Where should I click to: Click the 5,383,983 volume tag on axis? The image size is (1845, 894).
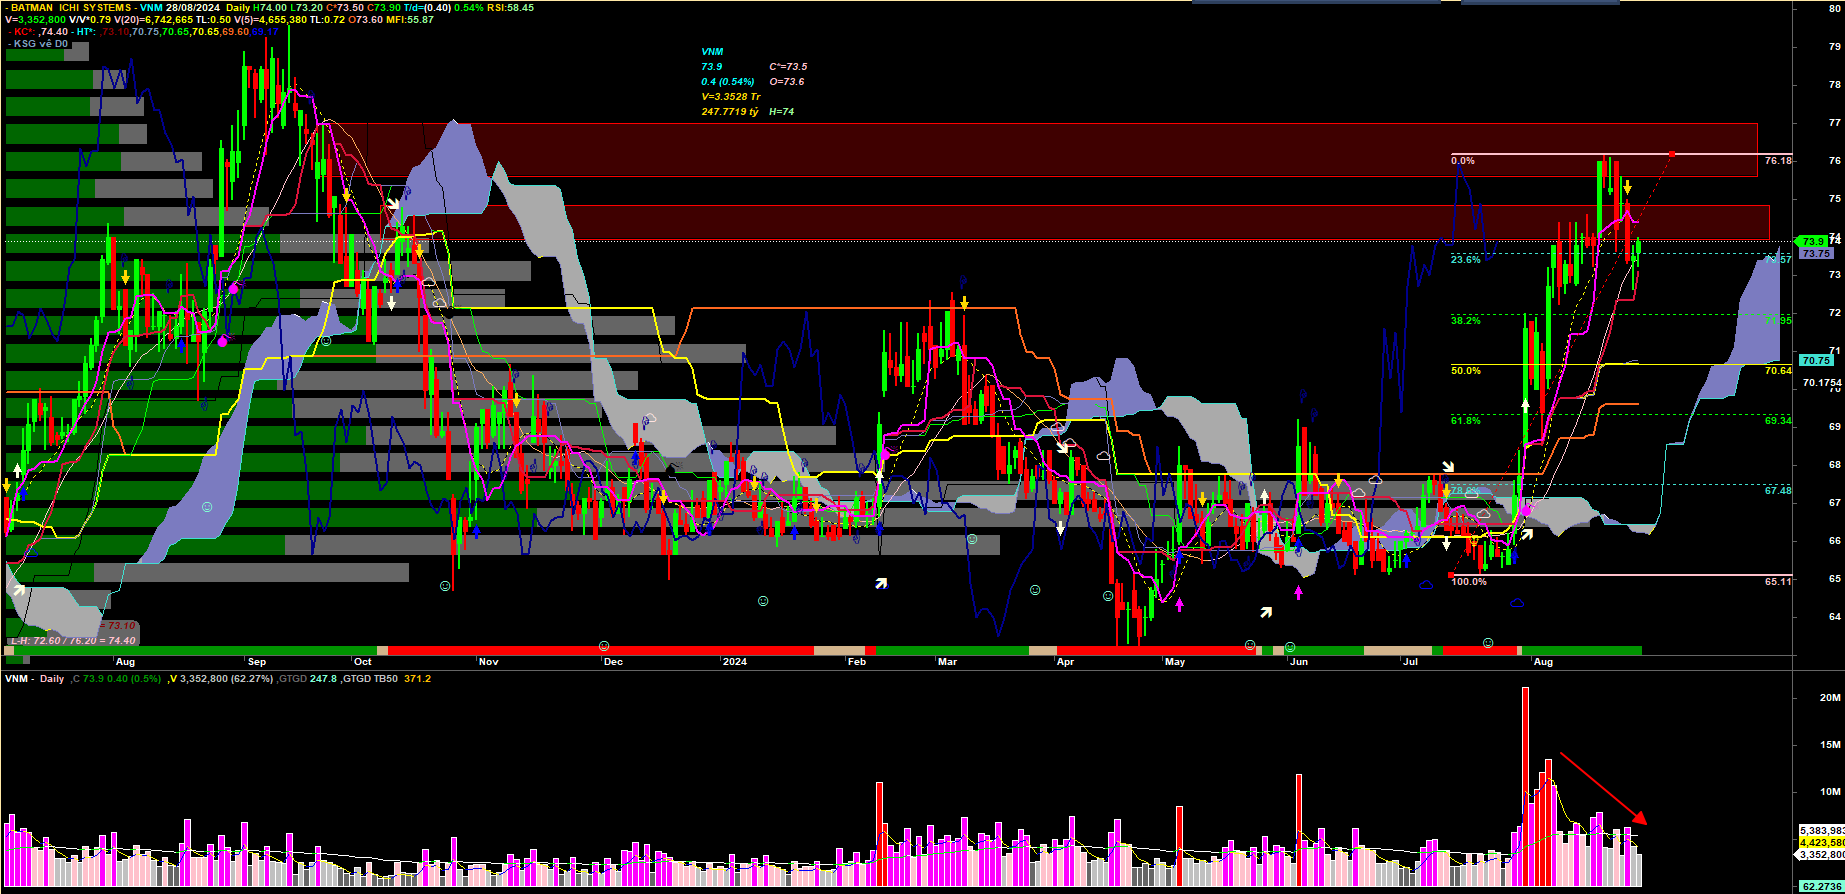(1822, 831)
